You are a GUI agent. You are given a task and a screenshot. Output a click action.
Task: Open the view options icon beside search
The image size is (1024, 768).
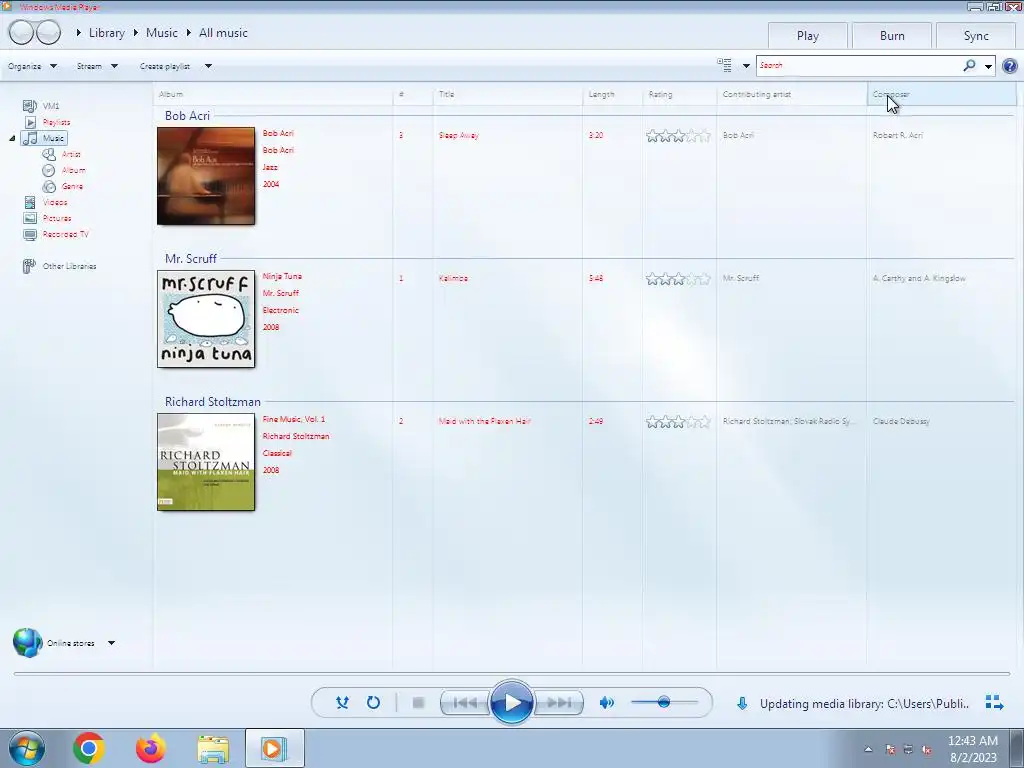click(x=724, y=65)
